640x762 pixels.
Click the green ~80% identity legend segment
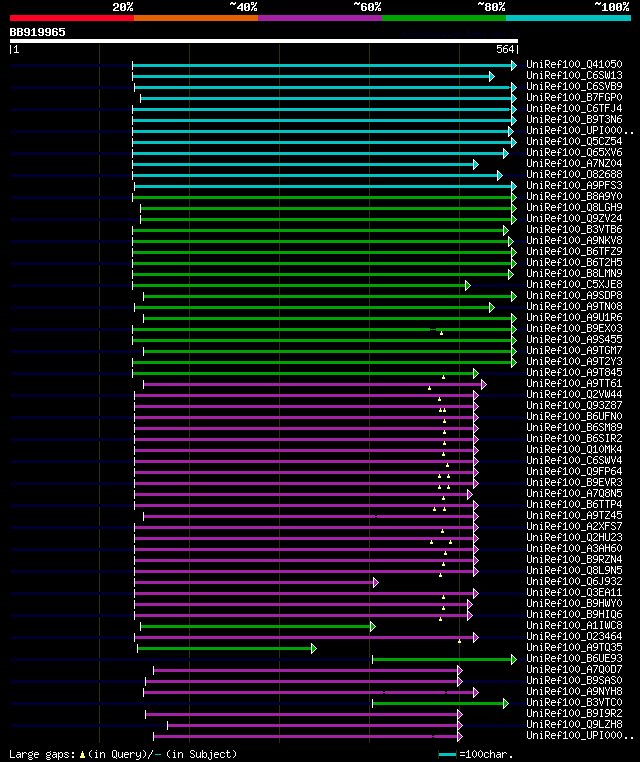point(444,18)
